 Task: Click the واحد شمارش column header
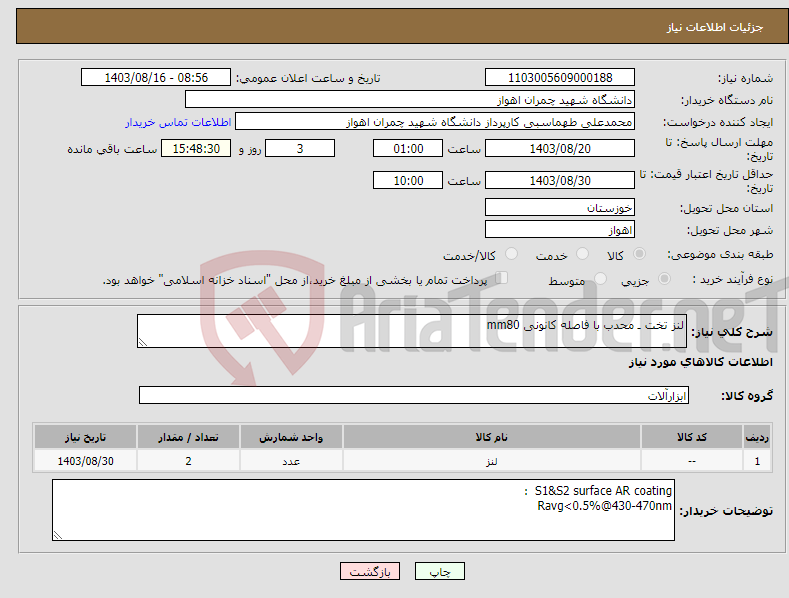291,437
